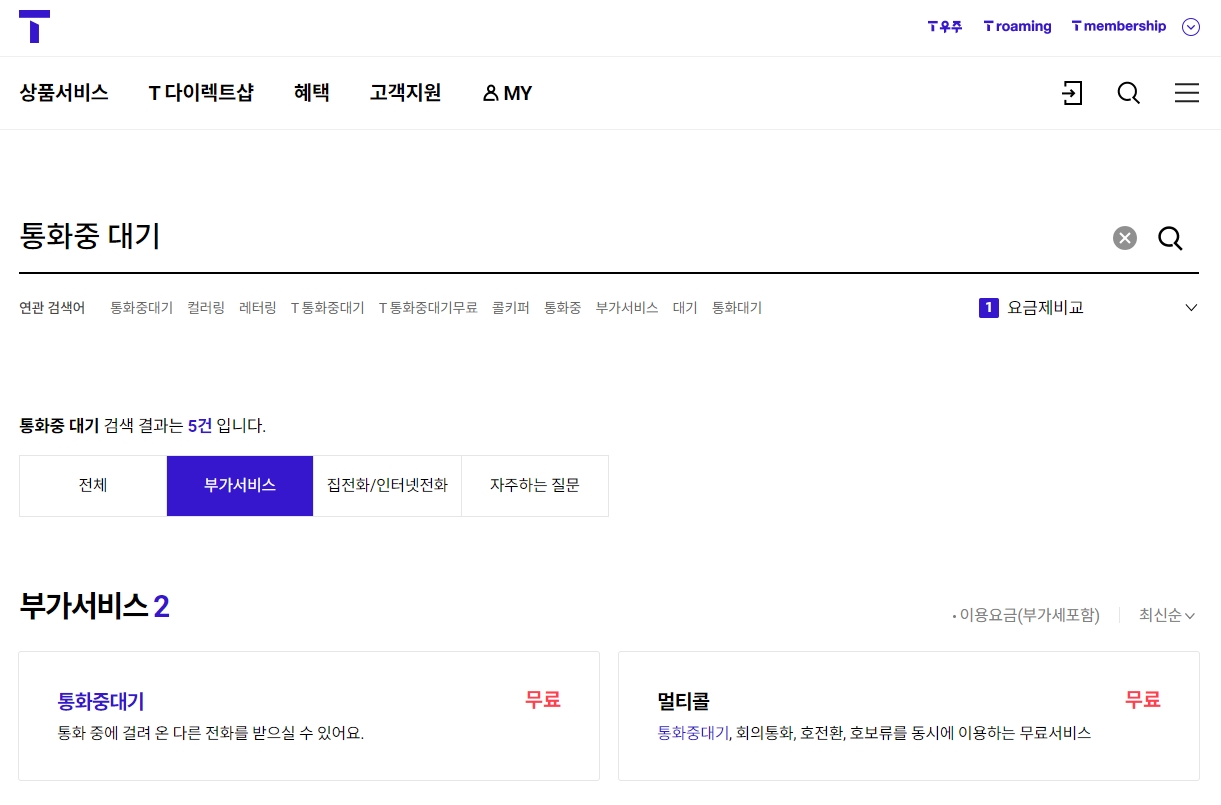This screenshot has width=1221, height=805.
Task: Select the 집전화/인터넷전화 tab
Action: tap(388, 486)
